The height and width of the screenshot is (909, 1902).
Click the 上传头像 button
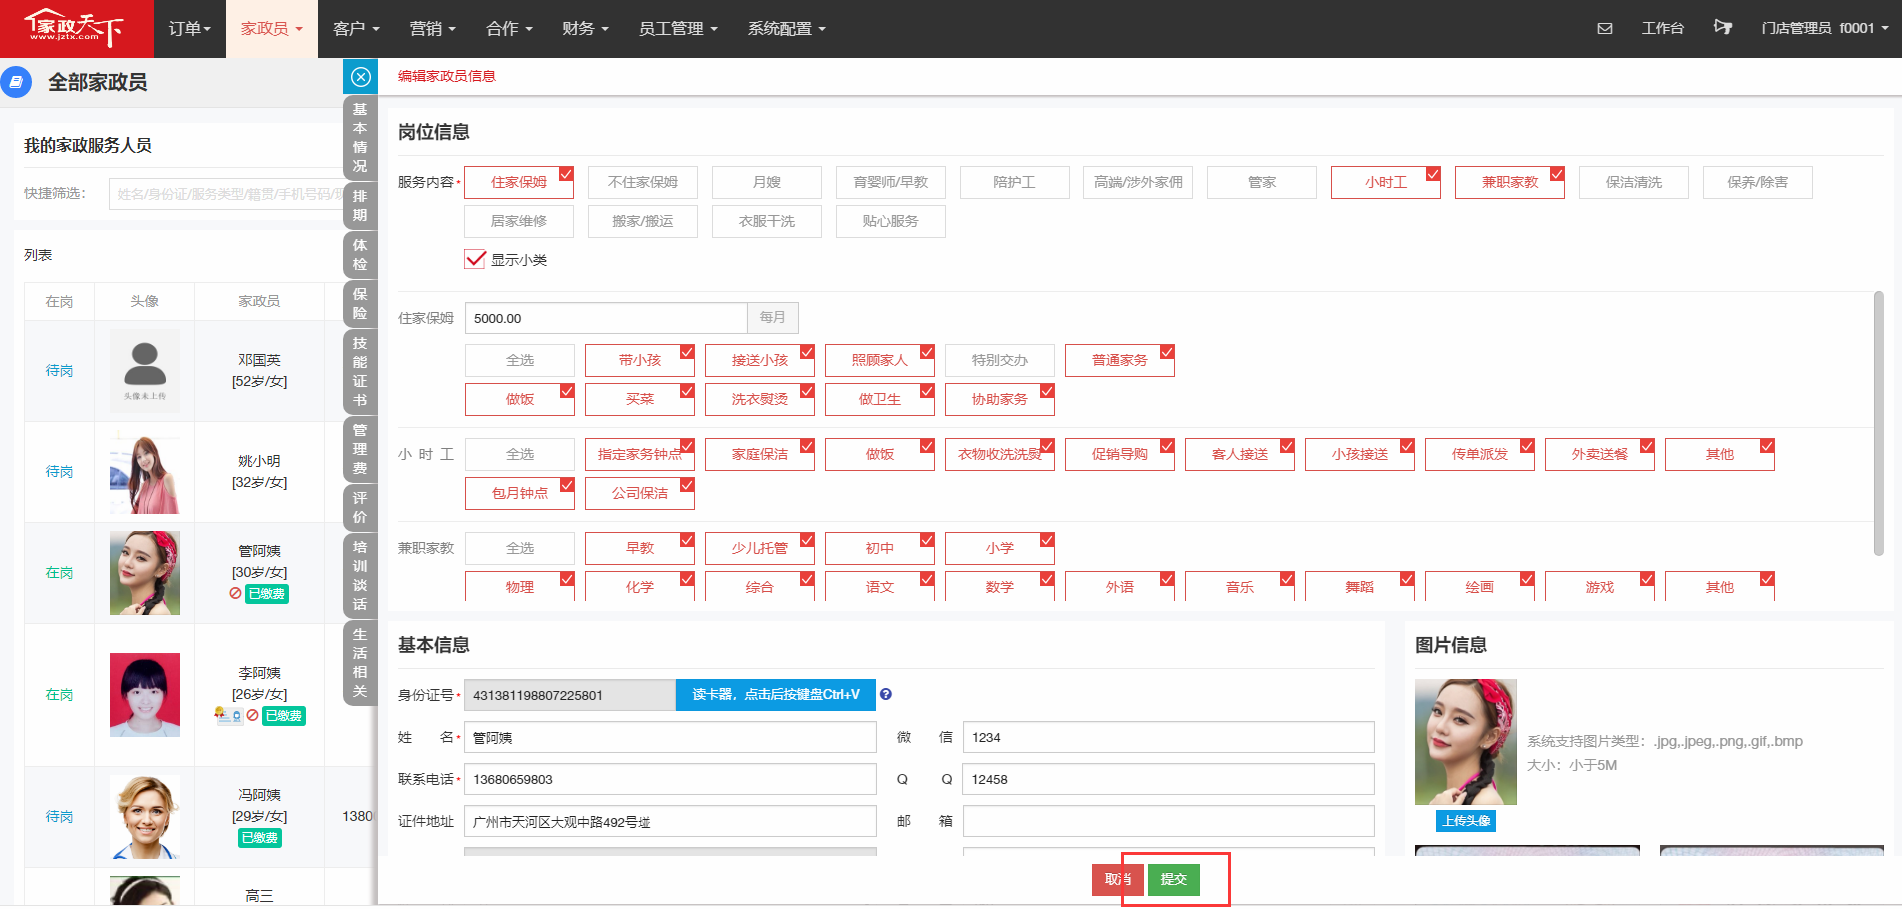pyautogui.click(x=1466, y=820)
